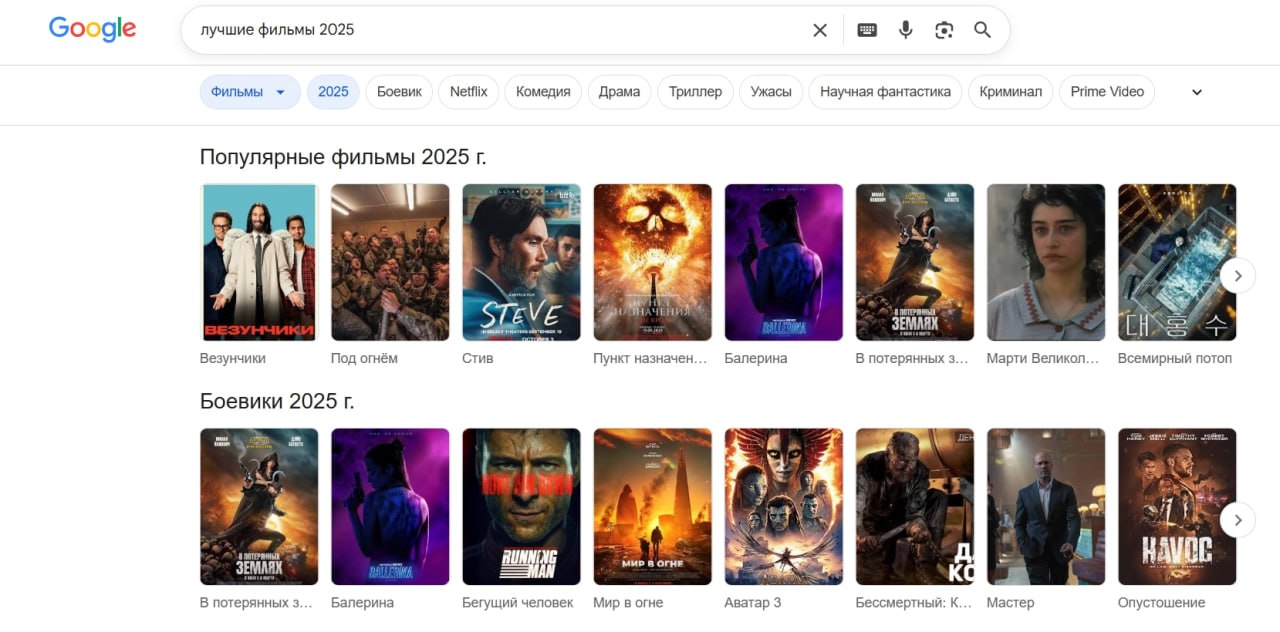Select the Научная фантастика filter chip
The image size is (1280, 632).
tap(885, 92)
